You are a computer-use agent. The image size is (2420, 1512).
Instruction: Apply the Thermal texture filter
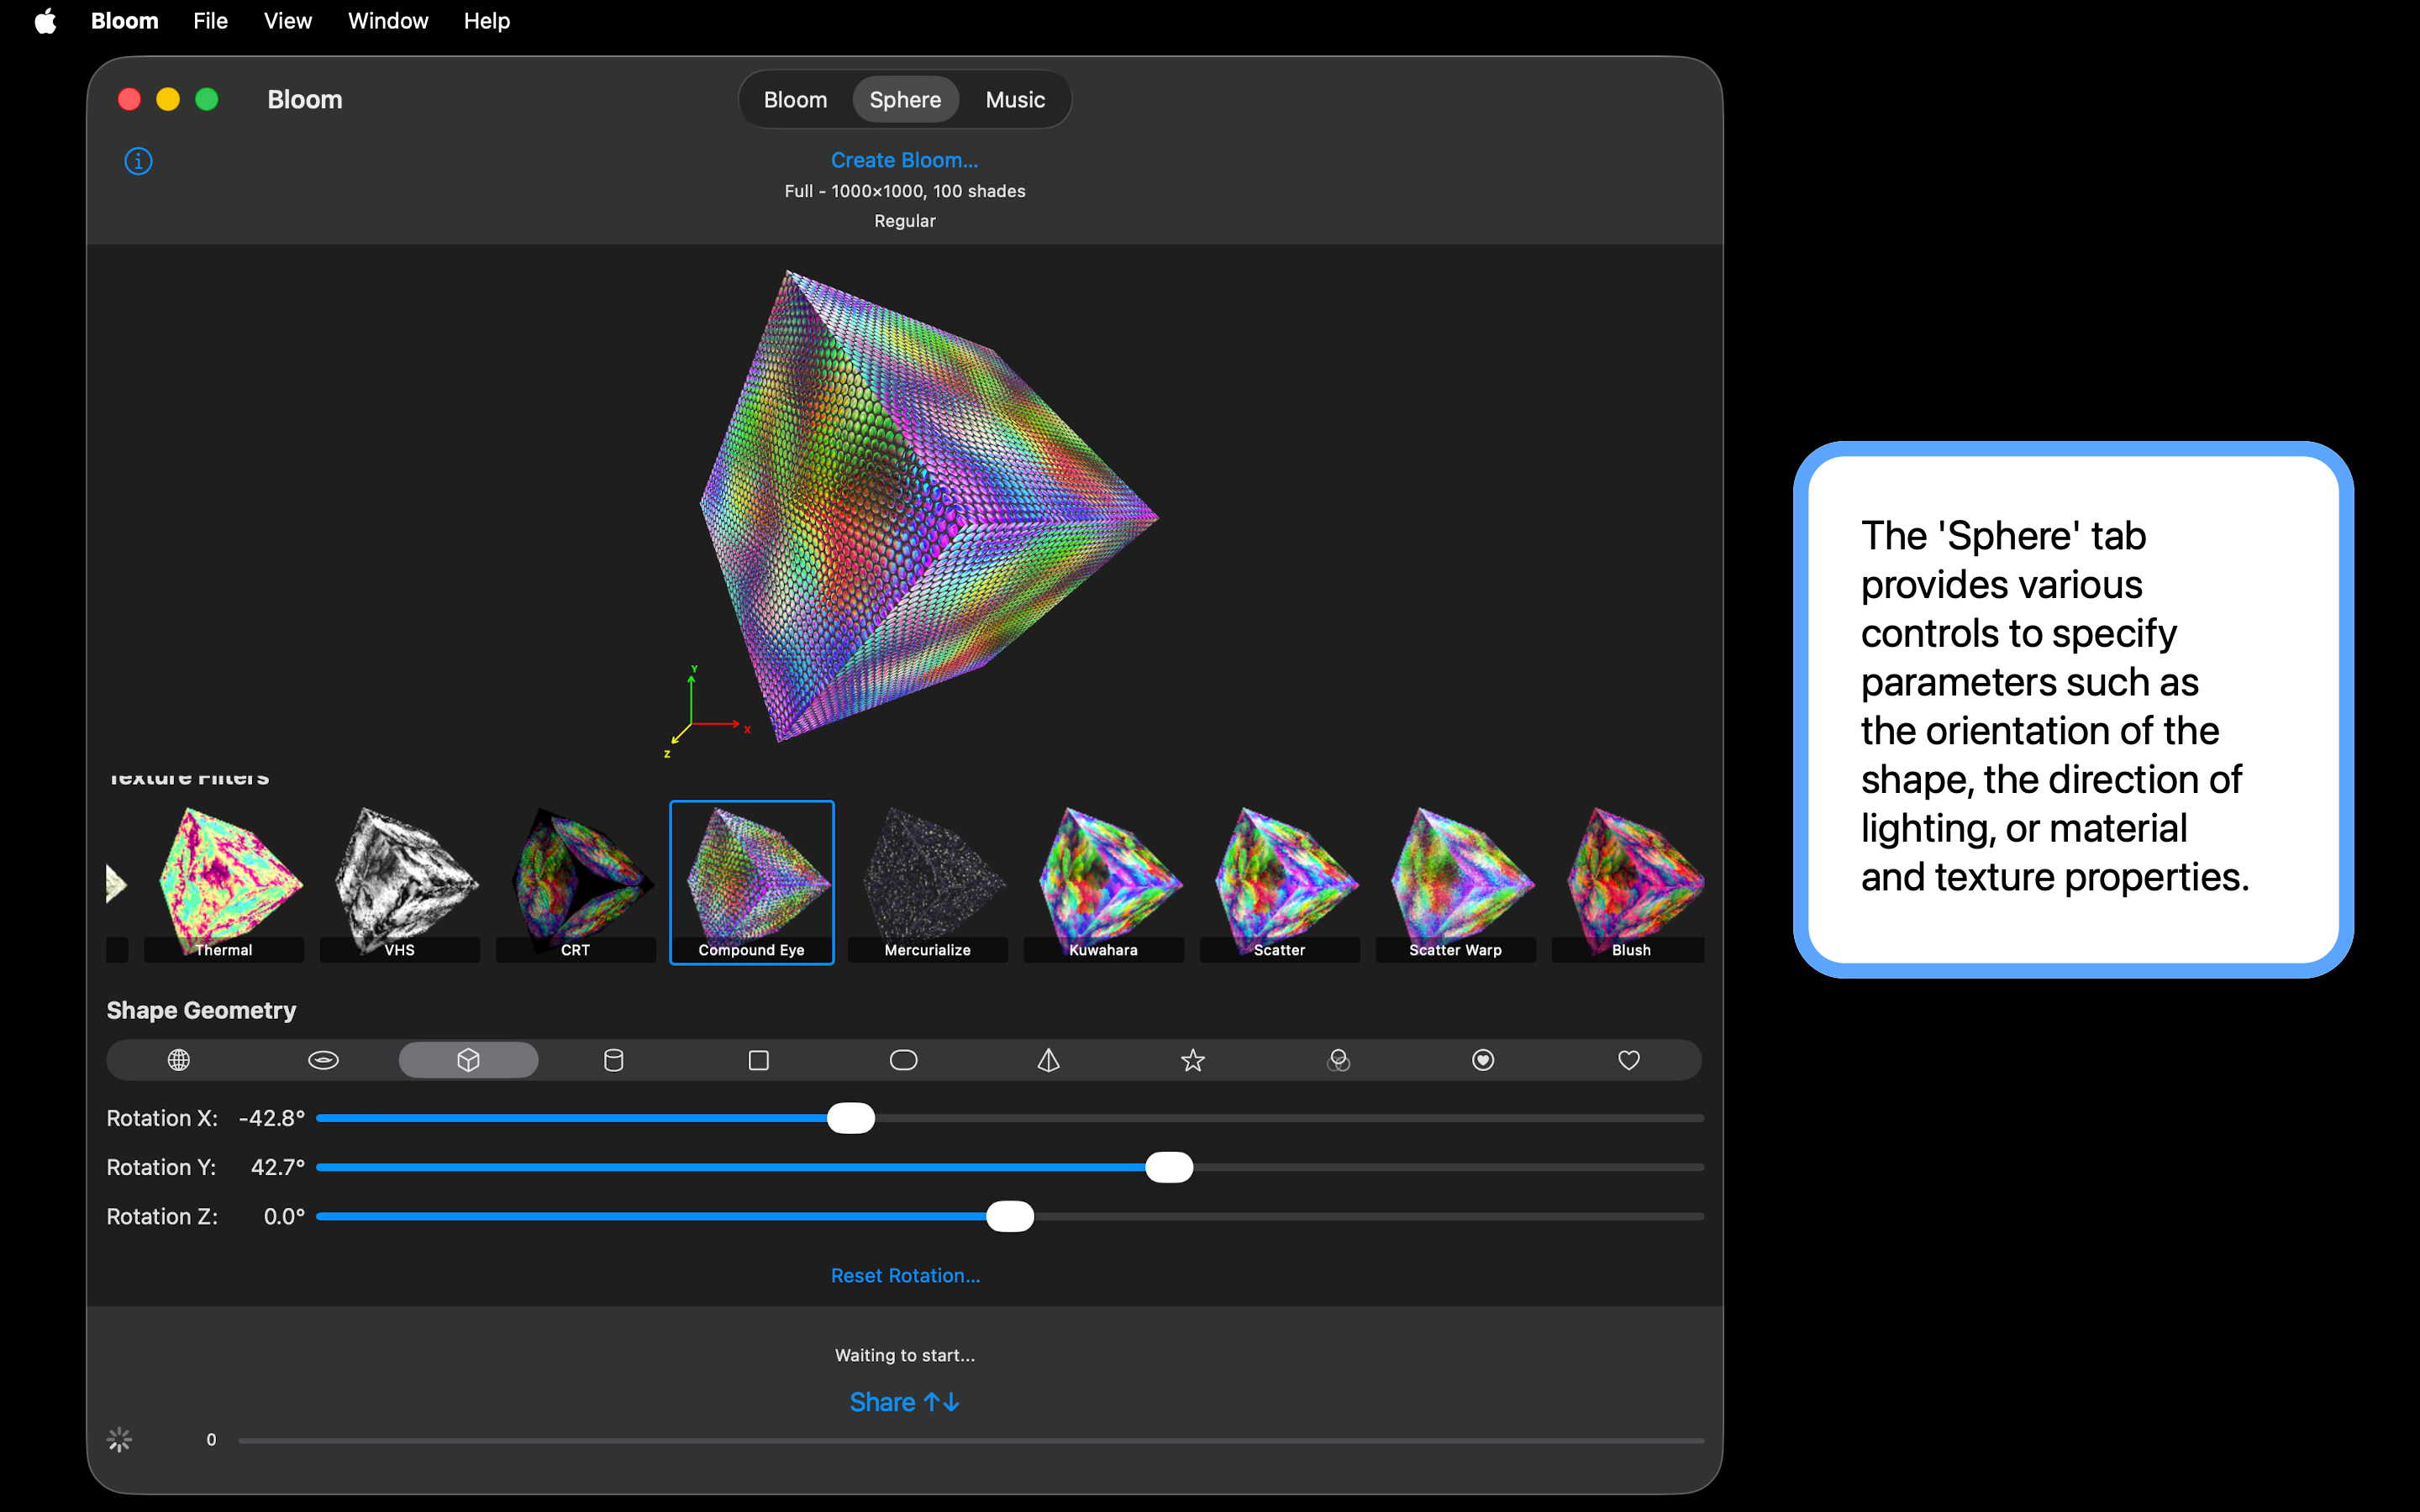click(x=224, y=883)
